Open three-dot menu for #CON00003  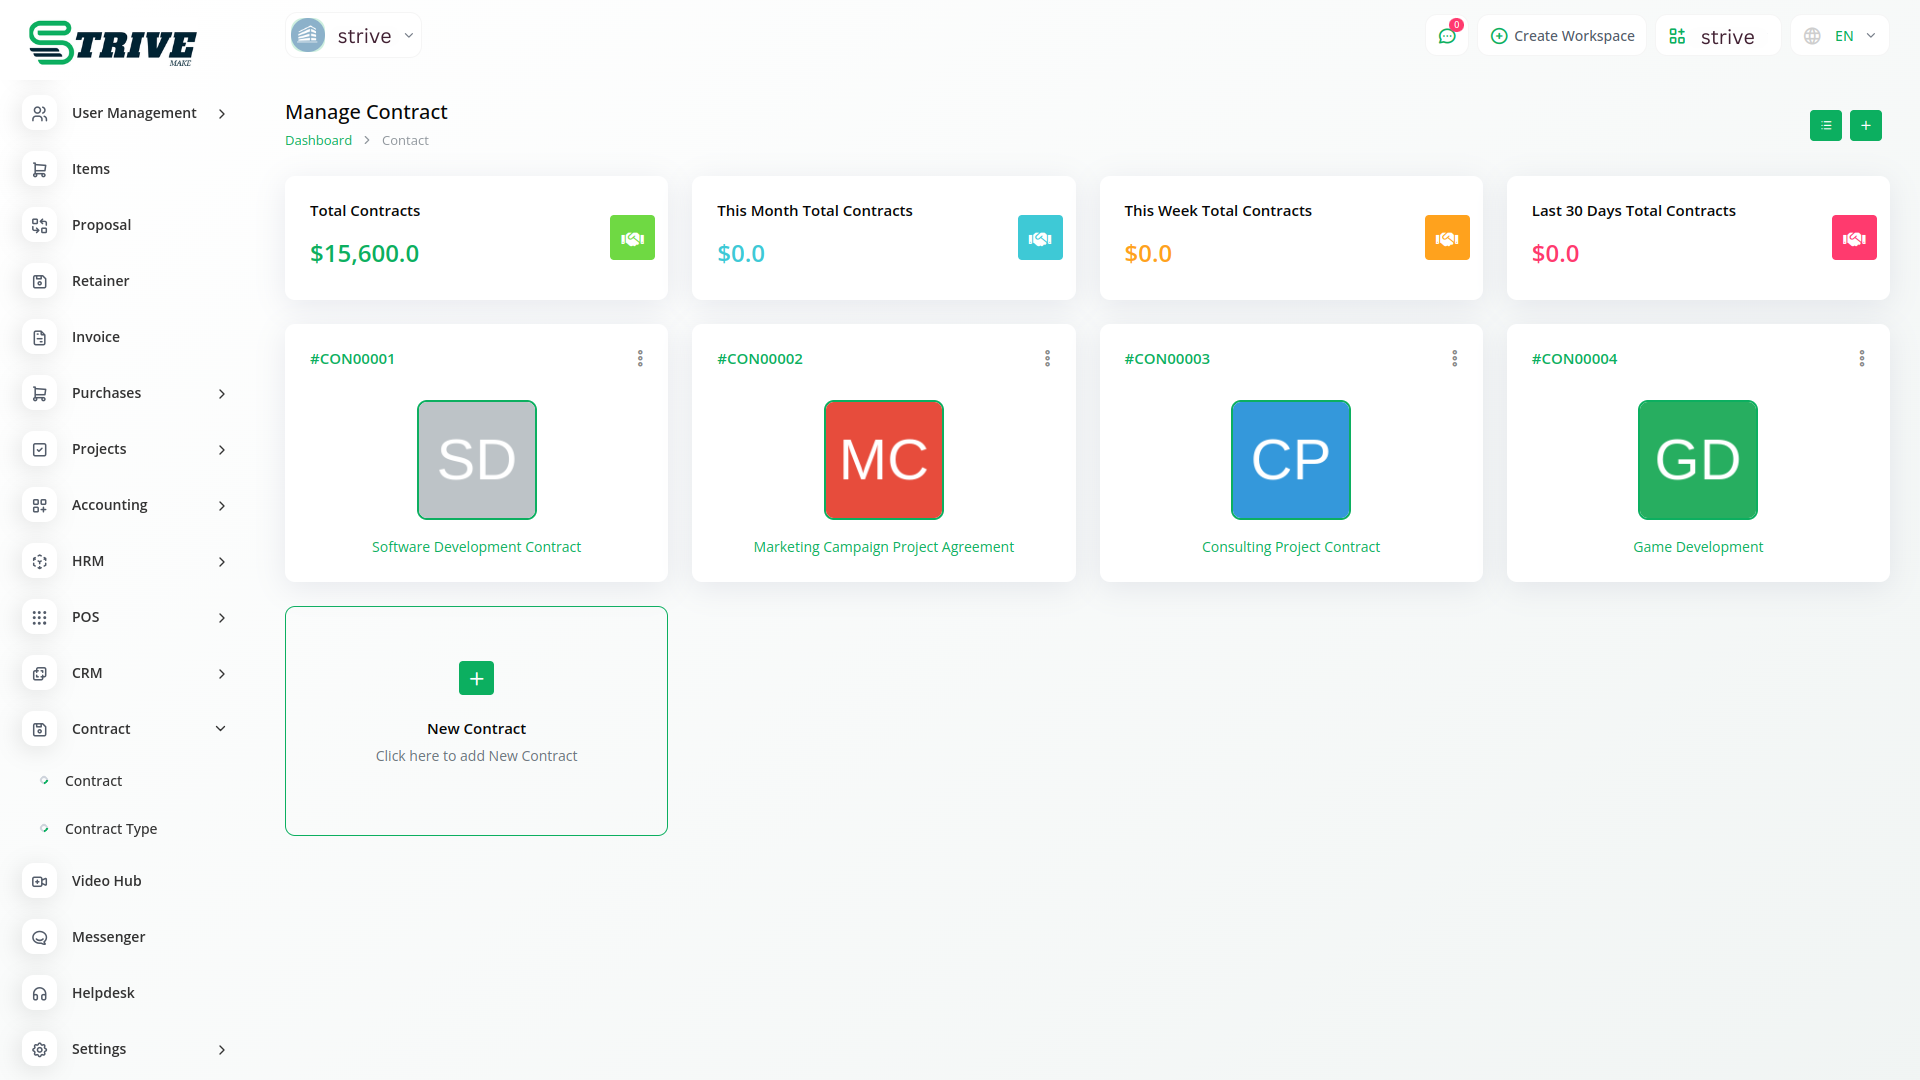[x=1454, y=358]
